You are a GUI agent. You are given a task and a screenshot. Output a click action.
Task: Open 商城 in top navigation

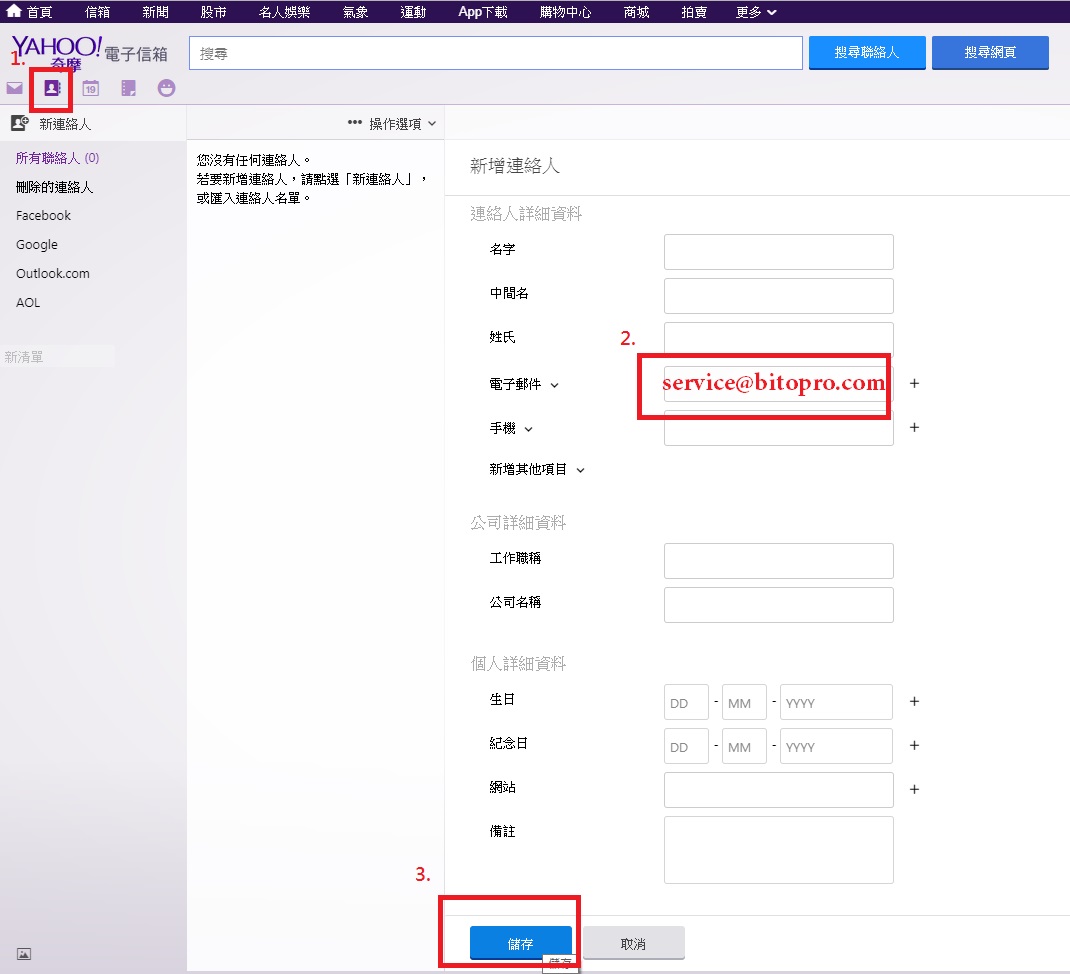pyautogui.click(x=637, y=12)
